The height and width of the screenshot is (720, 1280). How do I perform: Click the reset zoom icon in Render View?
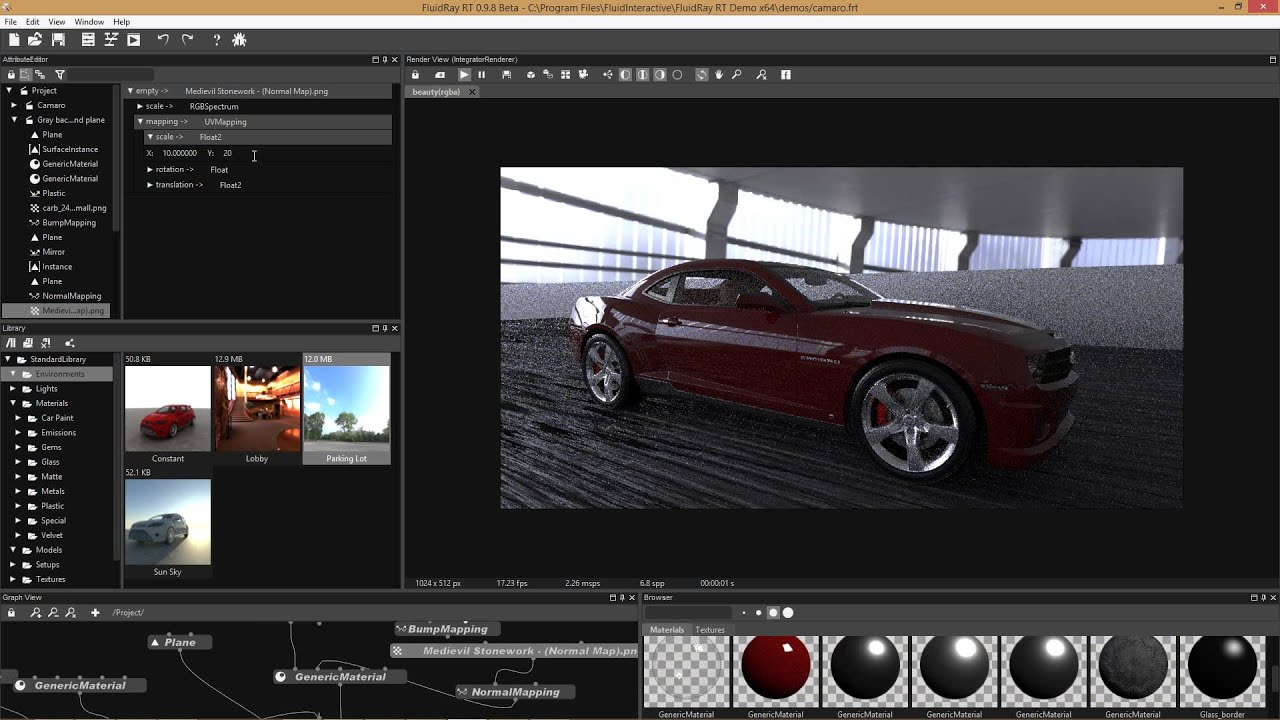coord(761,75)
